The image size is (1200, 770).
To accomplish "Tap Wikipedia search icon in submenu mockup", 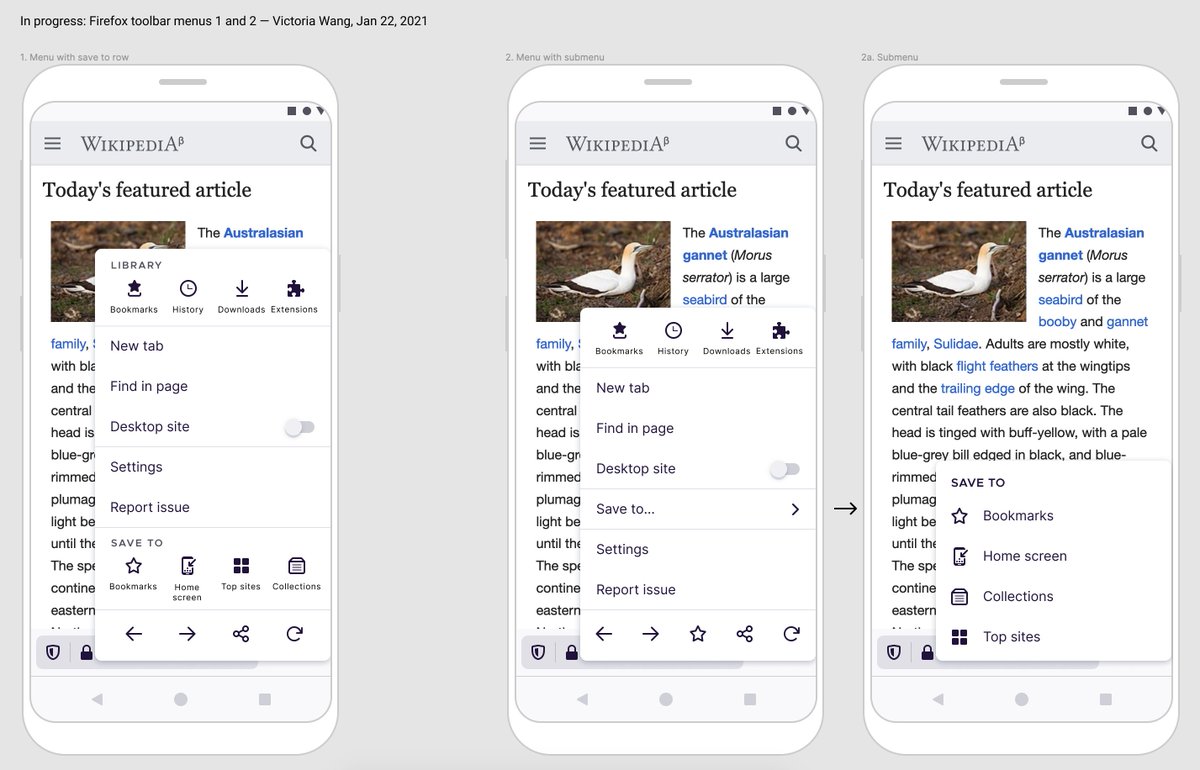I will 1150,144.
